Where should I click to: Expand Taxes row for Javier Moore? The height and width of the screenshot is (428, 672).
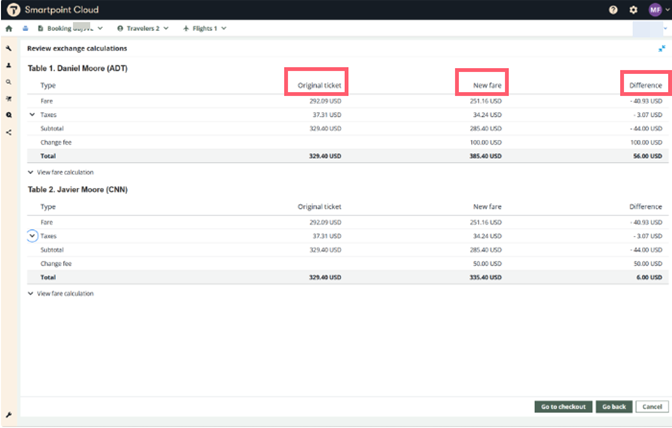pyautogui.click(x=32, y=236)
